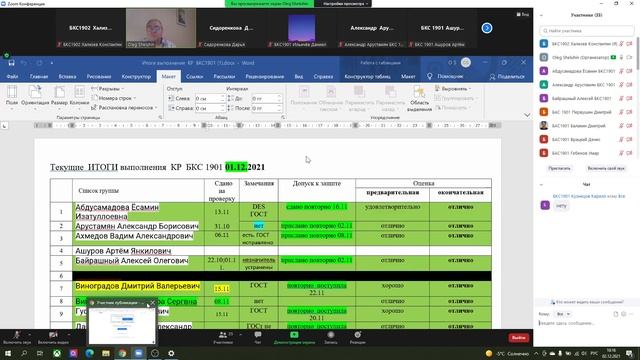Click the file attach icon in Zoom chat
Screen dimensions: 640x360
616,314
